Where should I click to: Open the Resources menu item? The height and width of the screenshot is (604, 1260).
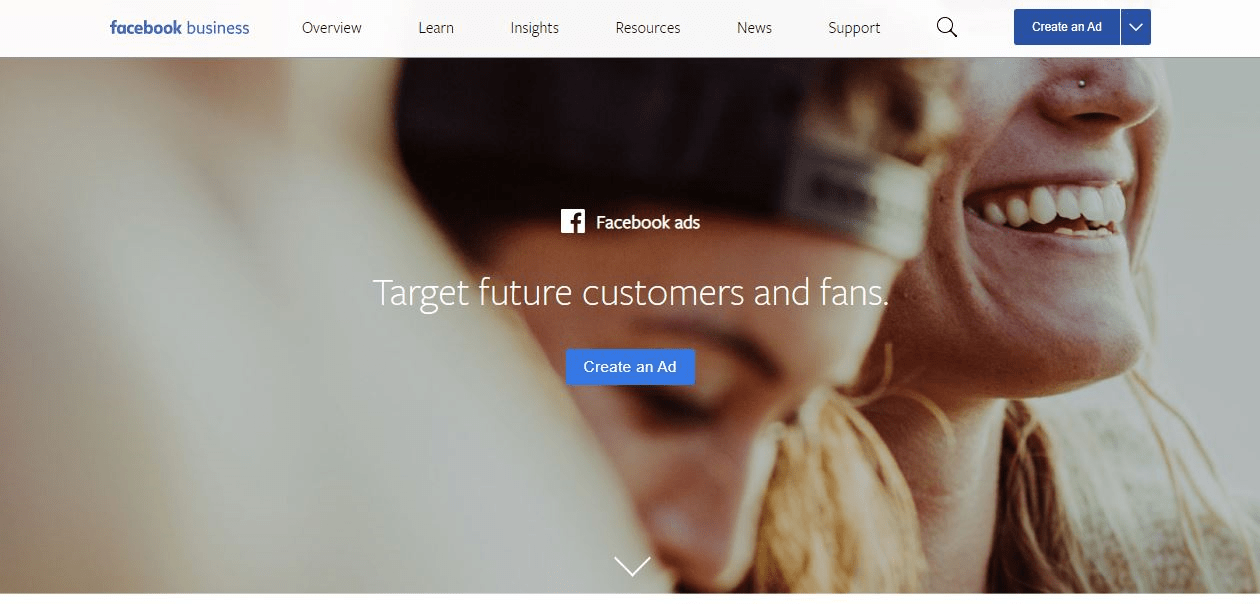point(648,28)
